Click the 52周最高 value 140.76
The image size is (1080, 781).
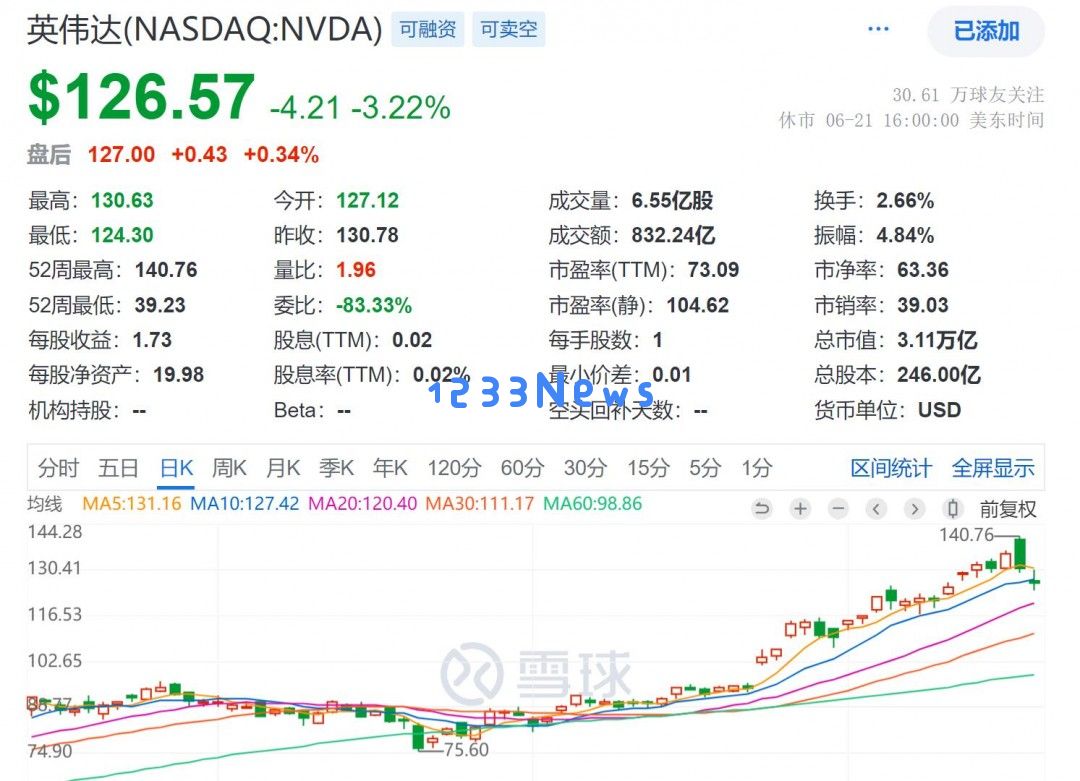(x=166, y=270)
